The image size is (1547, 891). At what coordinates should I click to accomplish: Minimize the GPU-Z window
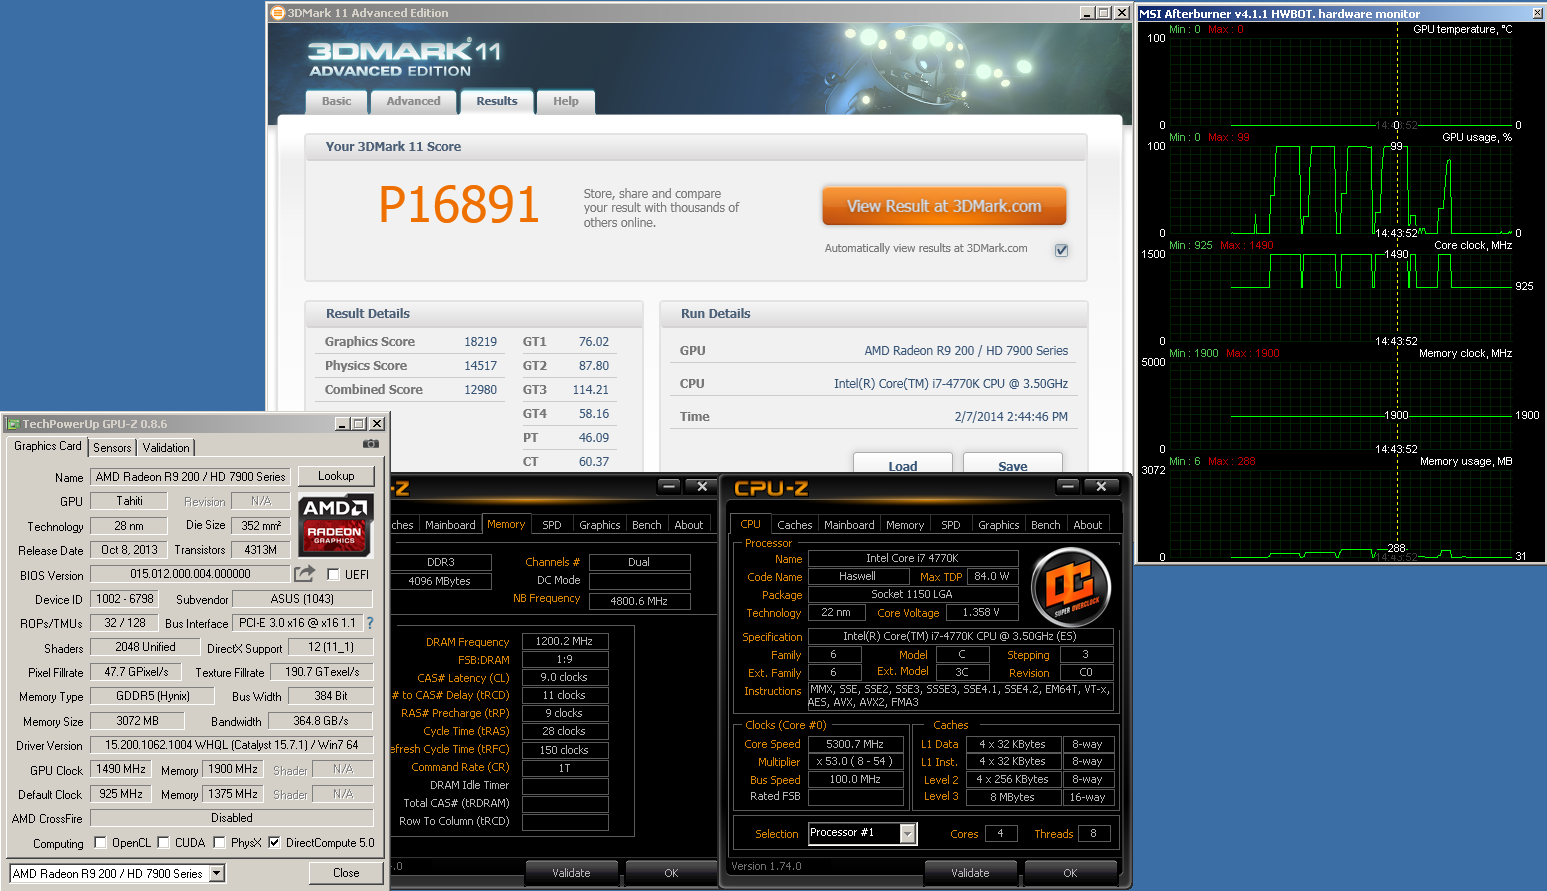pyautogui.click(x=343, y=424)
